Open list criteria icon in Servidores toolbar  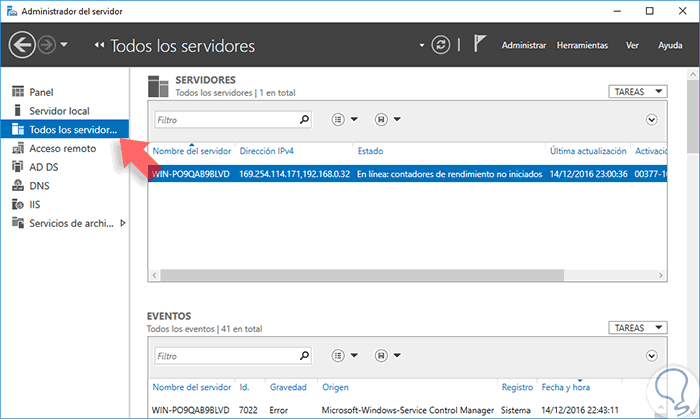pyautogui.click(x=338, y=120)
